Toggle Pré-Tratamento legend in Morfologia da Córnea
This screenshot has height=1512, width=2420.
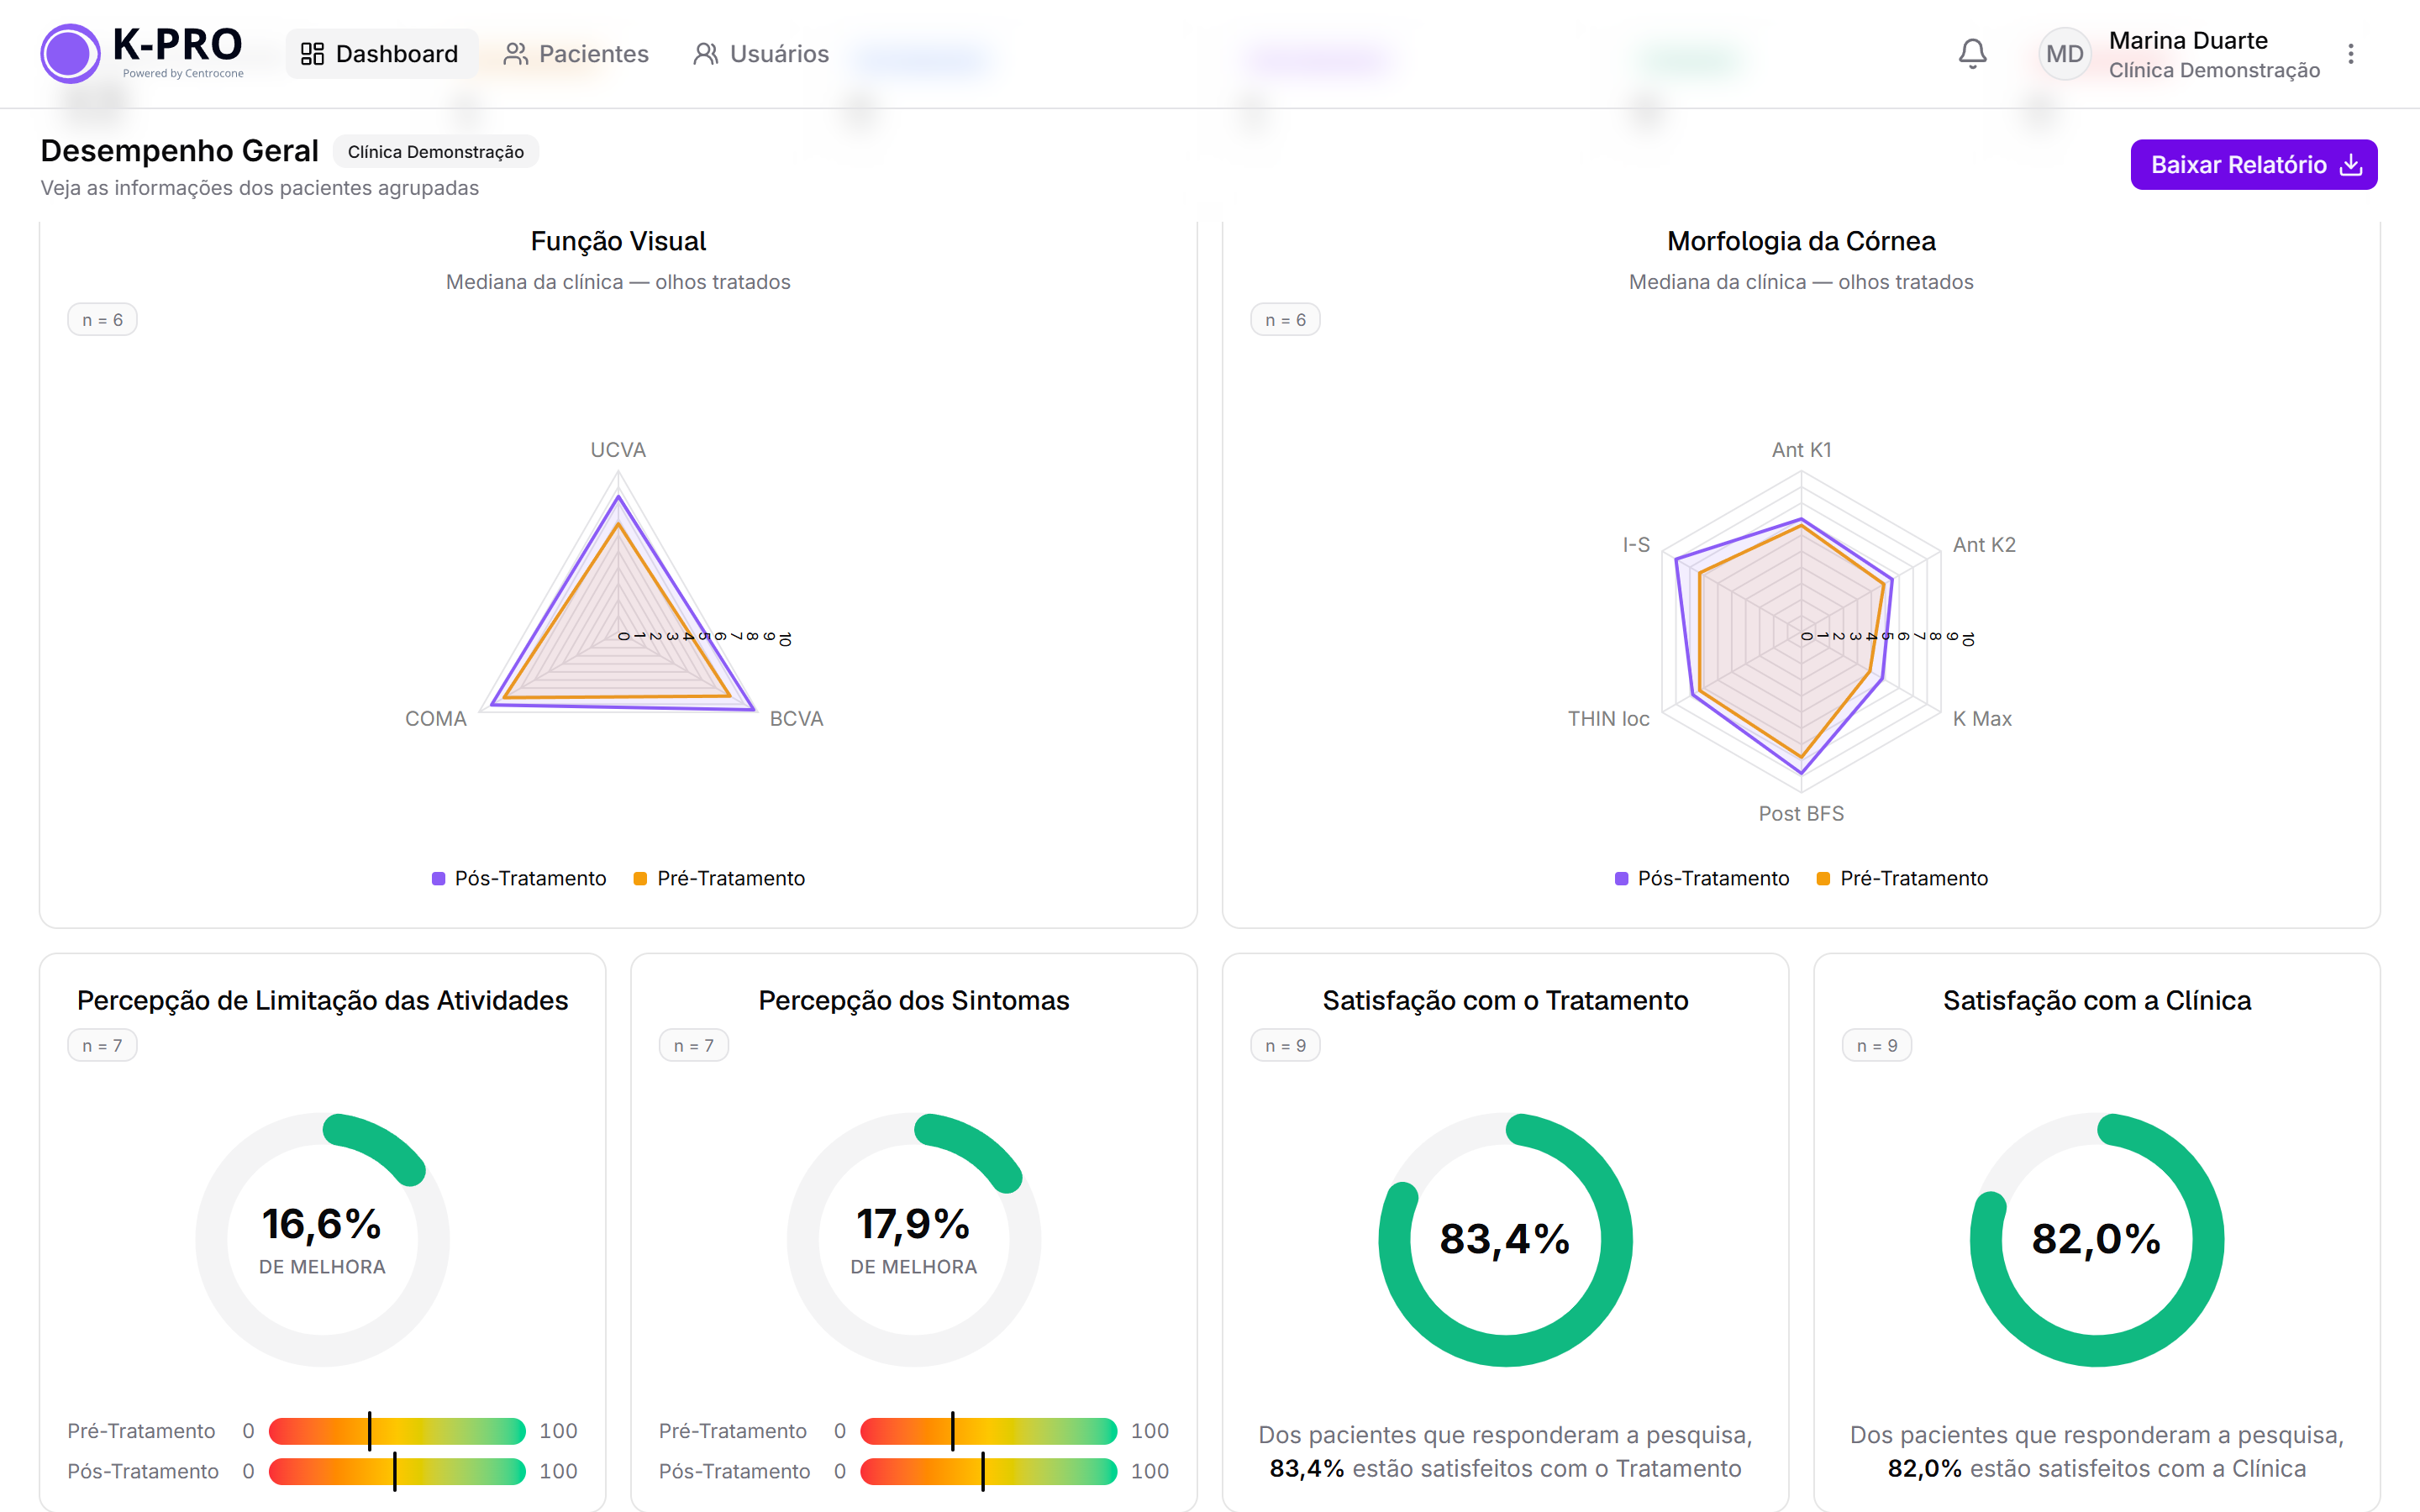pyautogui.click(x=1902, y=878)
